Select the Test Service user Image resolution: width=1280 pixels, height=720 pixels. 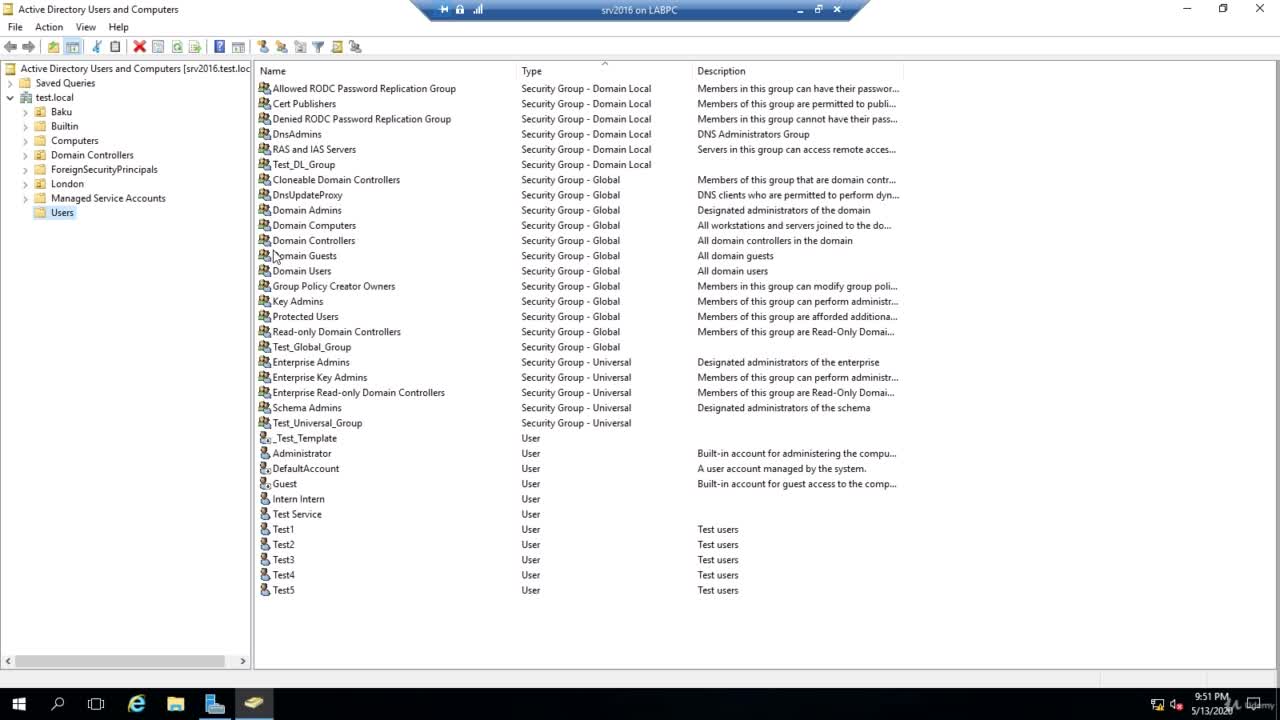tap(297, 514)
